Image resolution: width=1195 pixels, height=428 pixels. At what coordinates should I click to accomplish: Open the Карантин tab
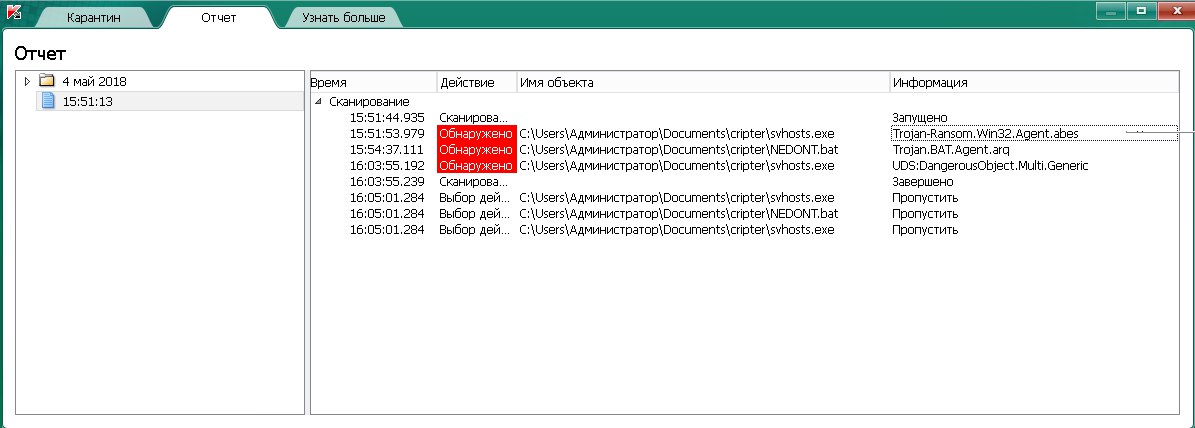point(94,17)
